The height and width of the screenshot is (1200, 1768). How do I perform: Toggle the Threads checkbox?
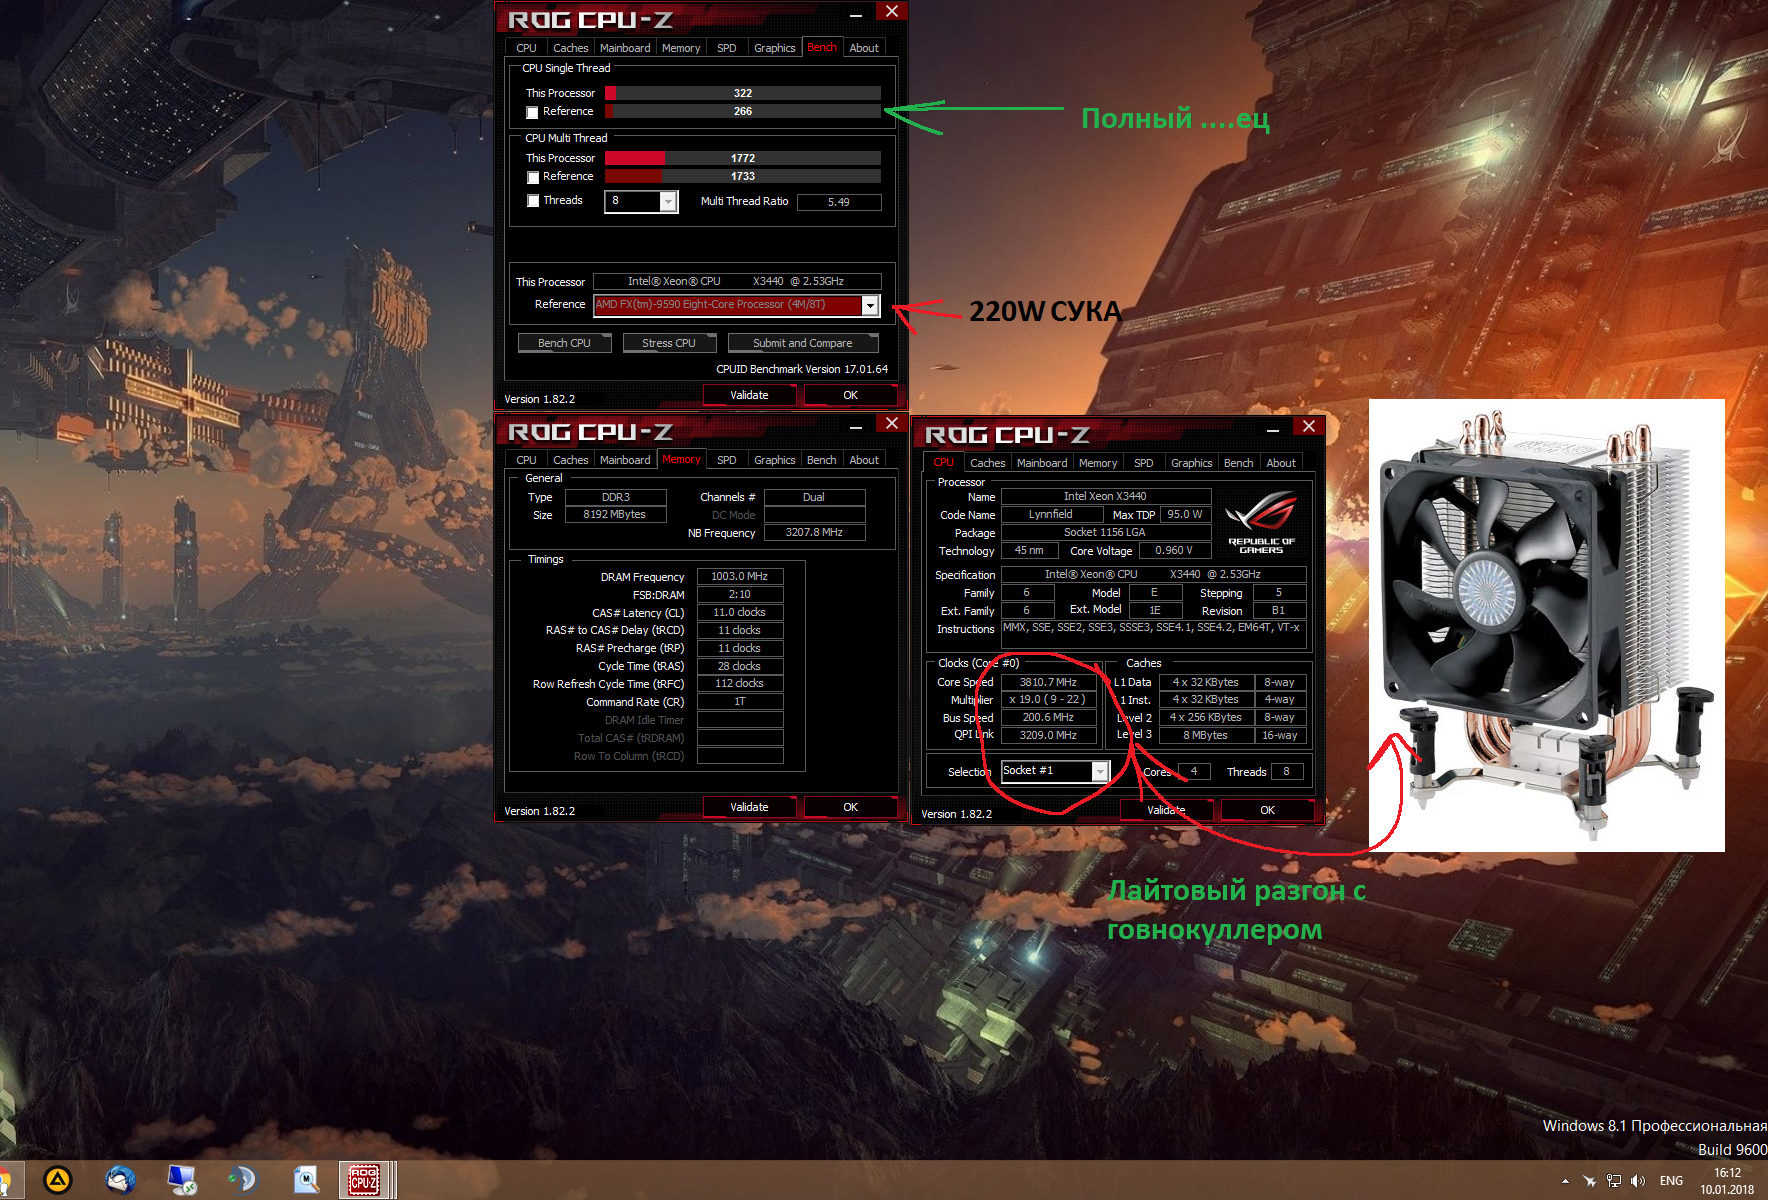point(533,201)
